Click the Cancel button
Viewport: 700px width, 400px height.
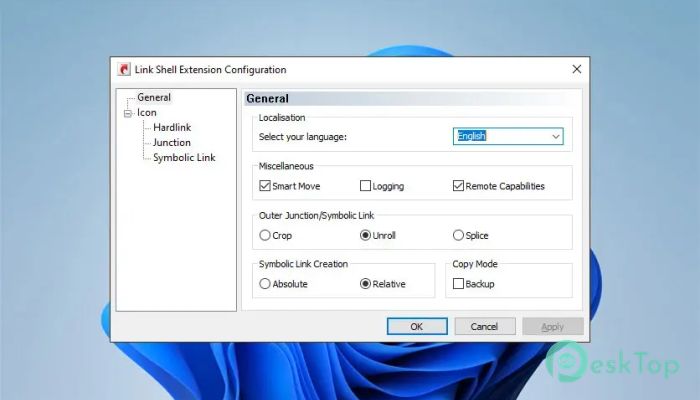pos(485,326)
